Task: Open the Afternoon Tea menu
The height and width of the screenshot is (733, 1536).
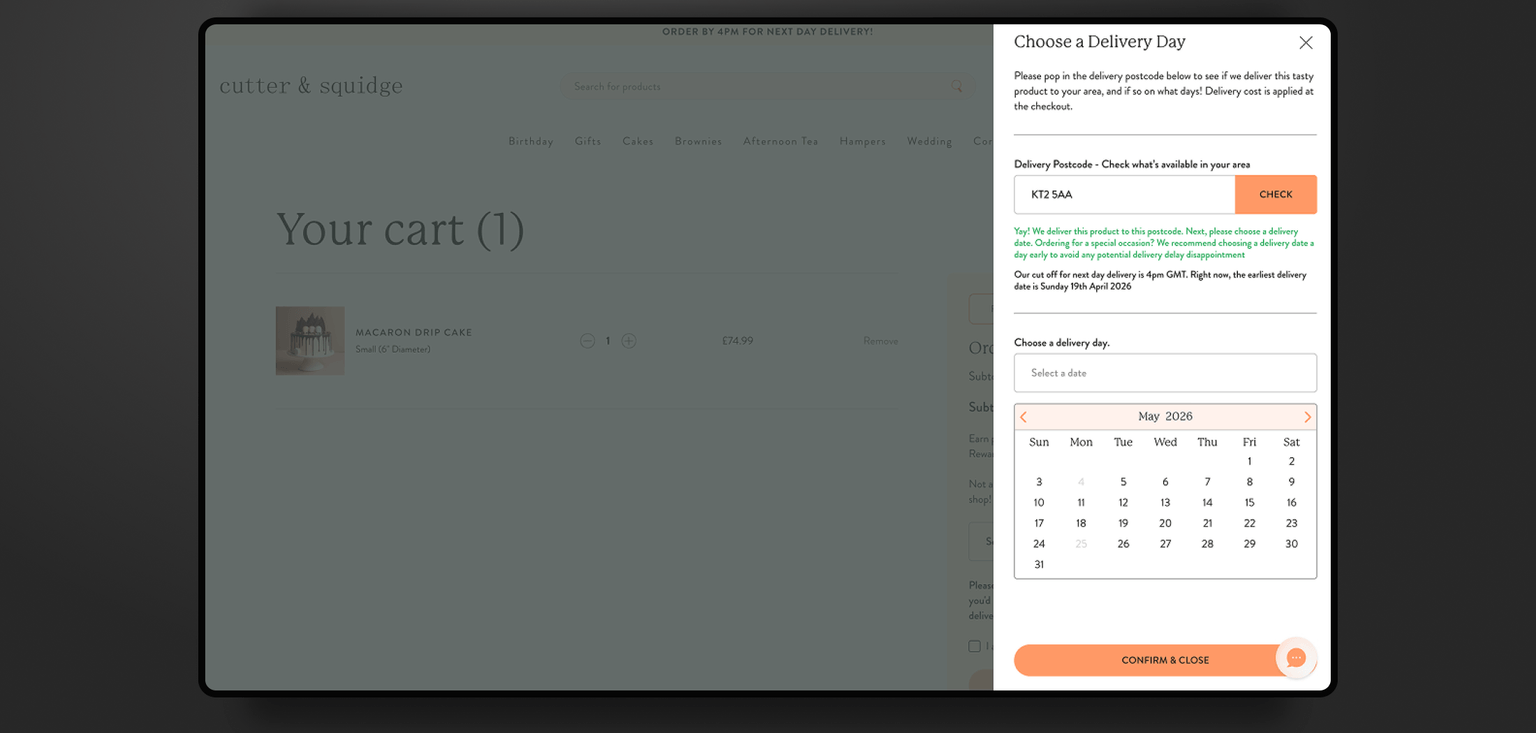Action: pos(780,141)
